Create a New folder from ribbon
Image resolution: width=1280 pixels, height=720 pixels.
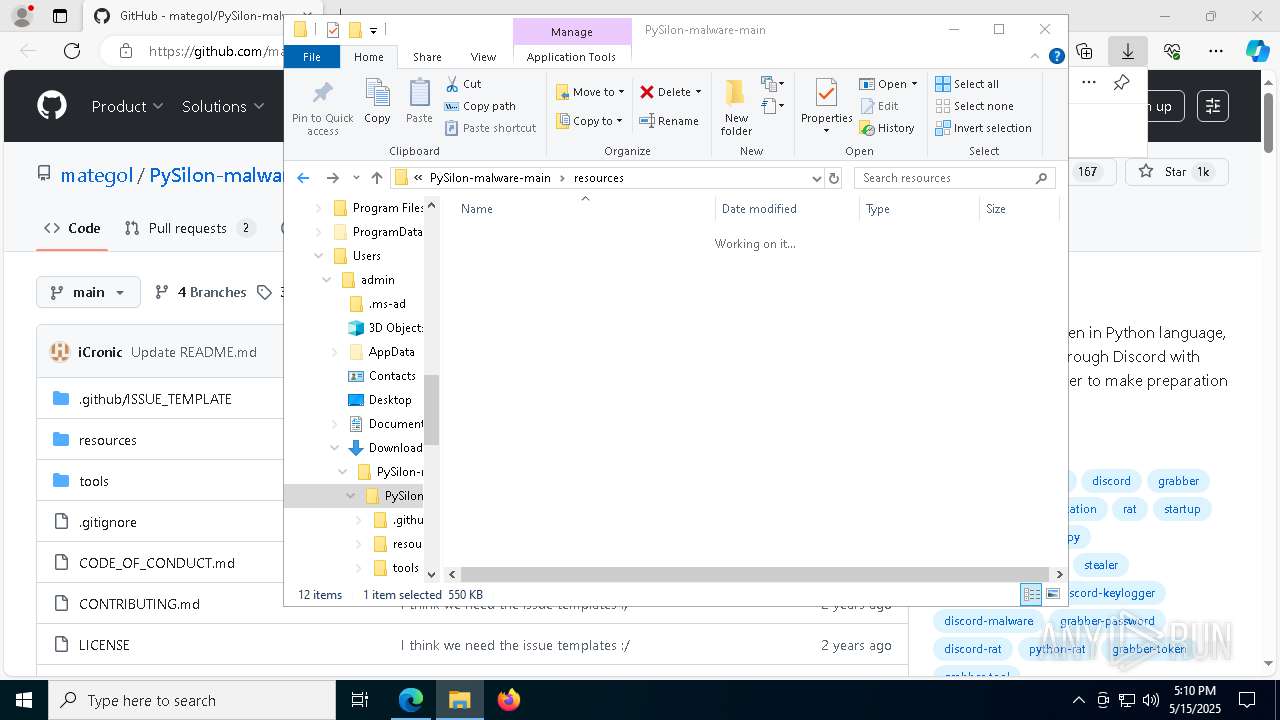tap(736, 107)
